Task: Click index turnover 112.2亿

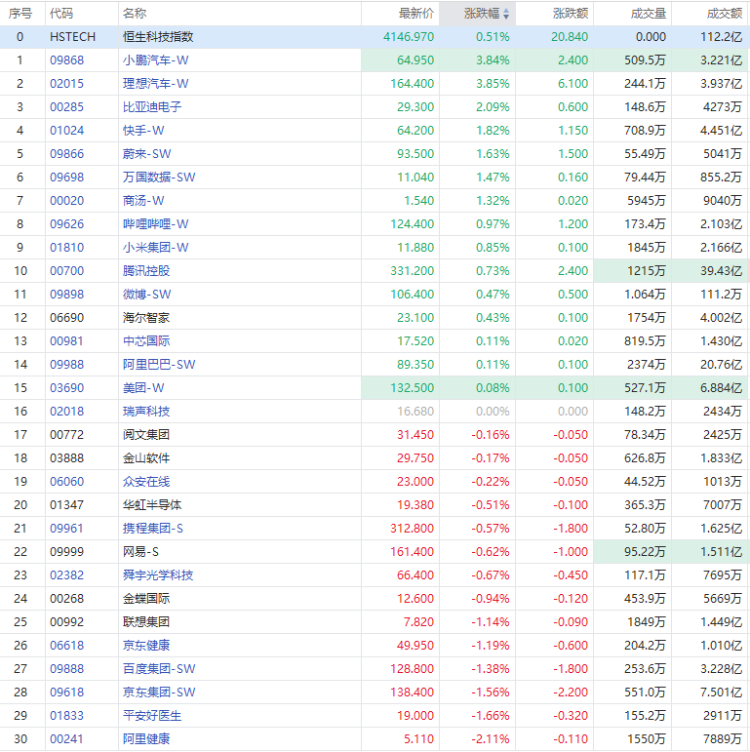Action: coord(721,37)
